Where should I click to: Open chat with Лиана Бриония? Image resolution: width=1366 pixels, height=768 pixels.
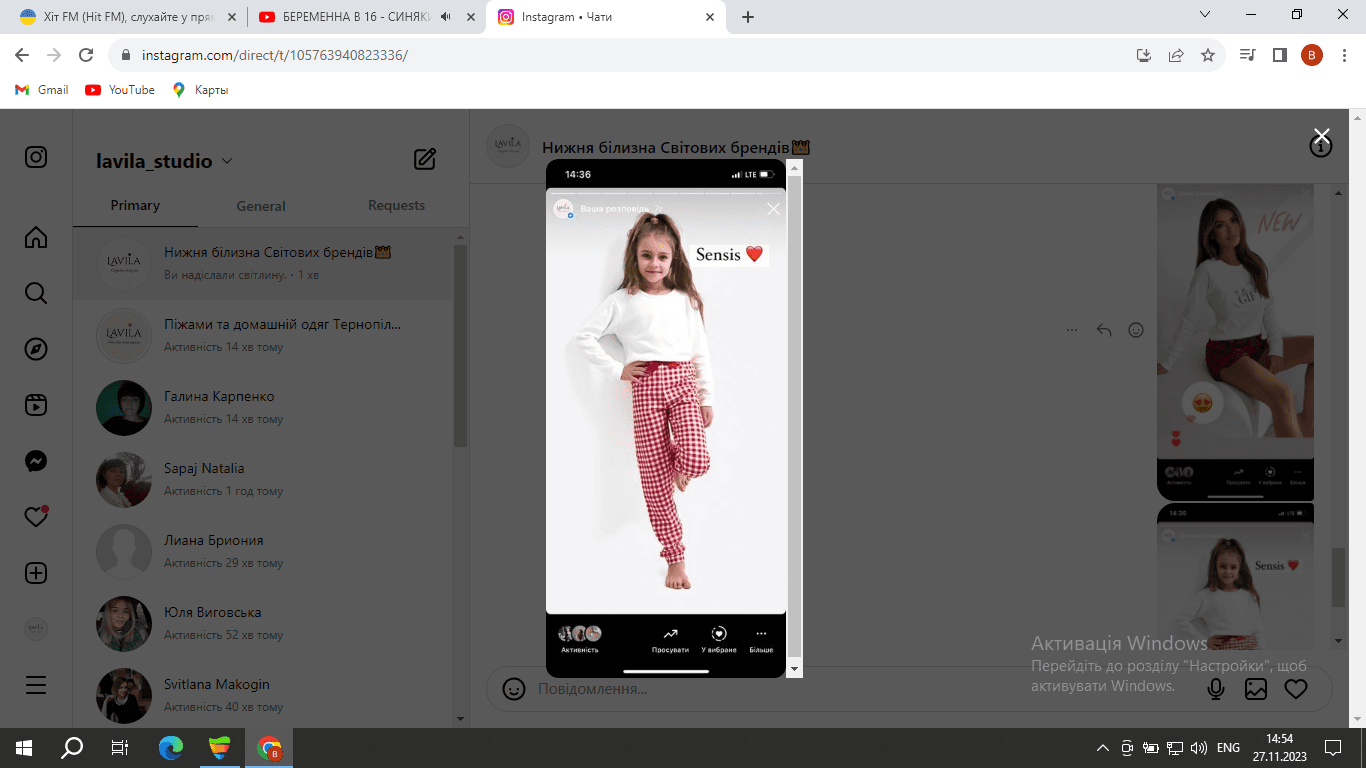coord(263,551)
